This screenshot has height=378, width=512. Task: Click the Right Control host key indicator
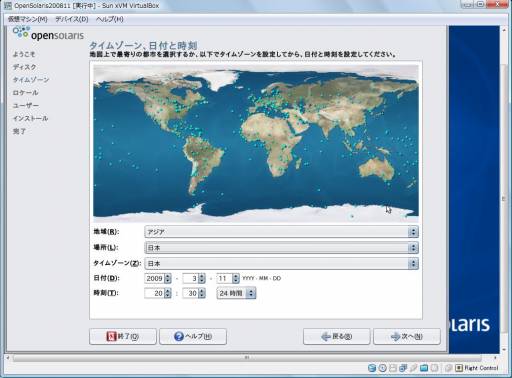(x=477, y=368)
